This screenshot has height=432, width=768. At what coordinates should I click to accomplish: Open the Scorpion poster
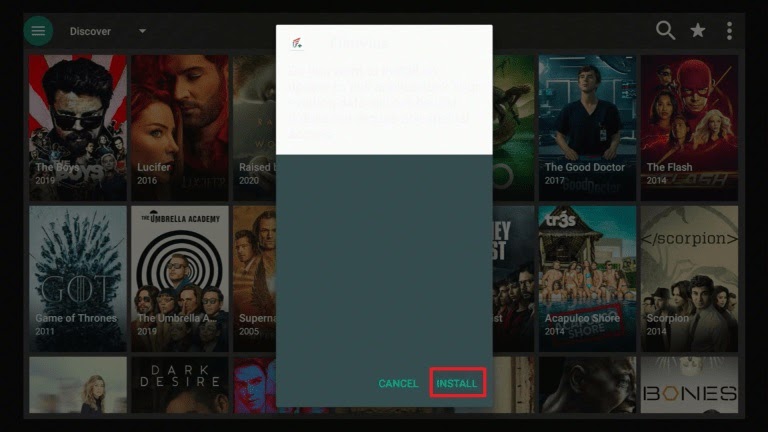coord(689,278)
